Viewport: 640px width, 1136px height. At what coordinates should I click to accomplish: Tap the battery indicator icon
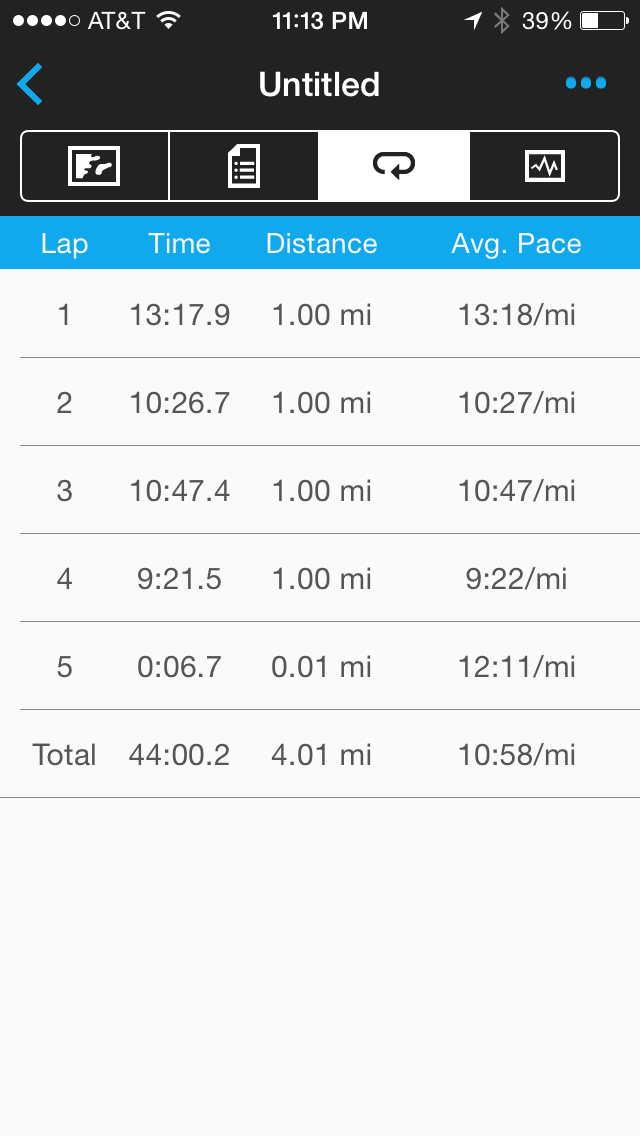tap(602, 20)
